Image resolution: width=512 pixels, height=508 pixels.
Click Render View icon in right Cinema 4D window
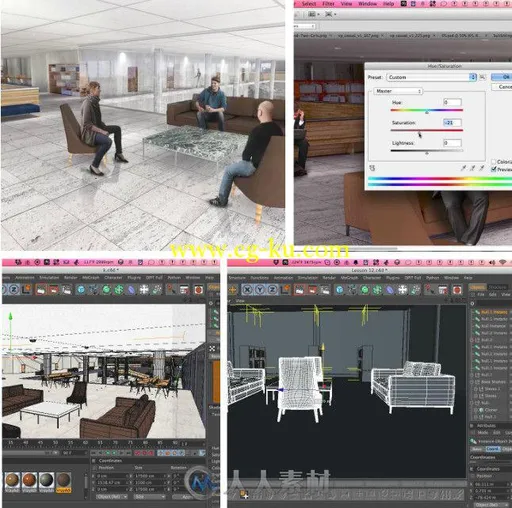(299, 290)
